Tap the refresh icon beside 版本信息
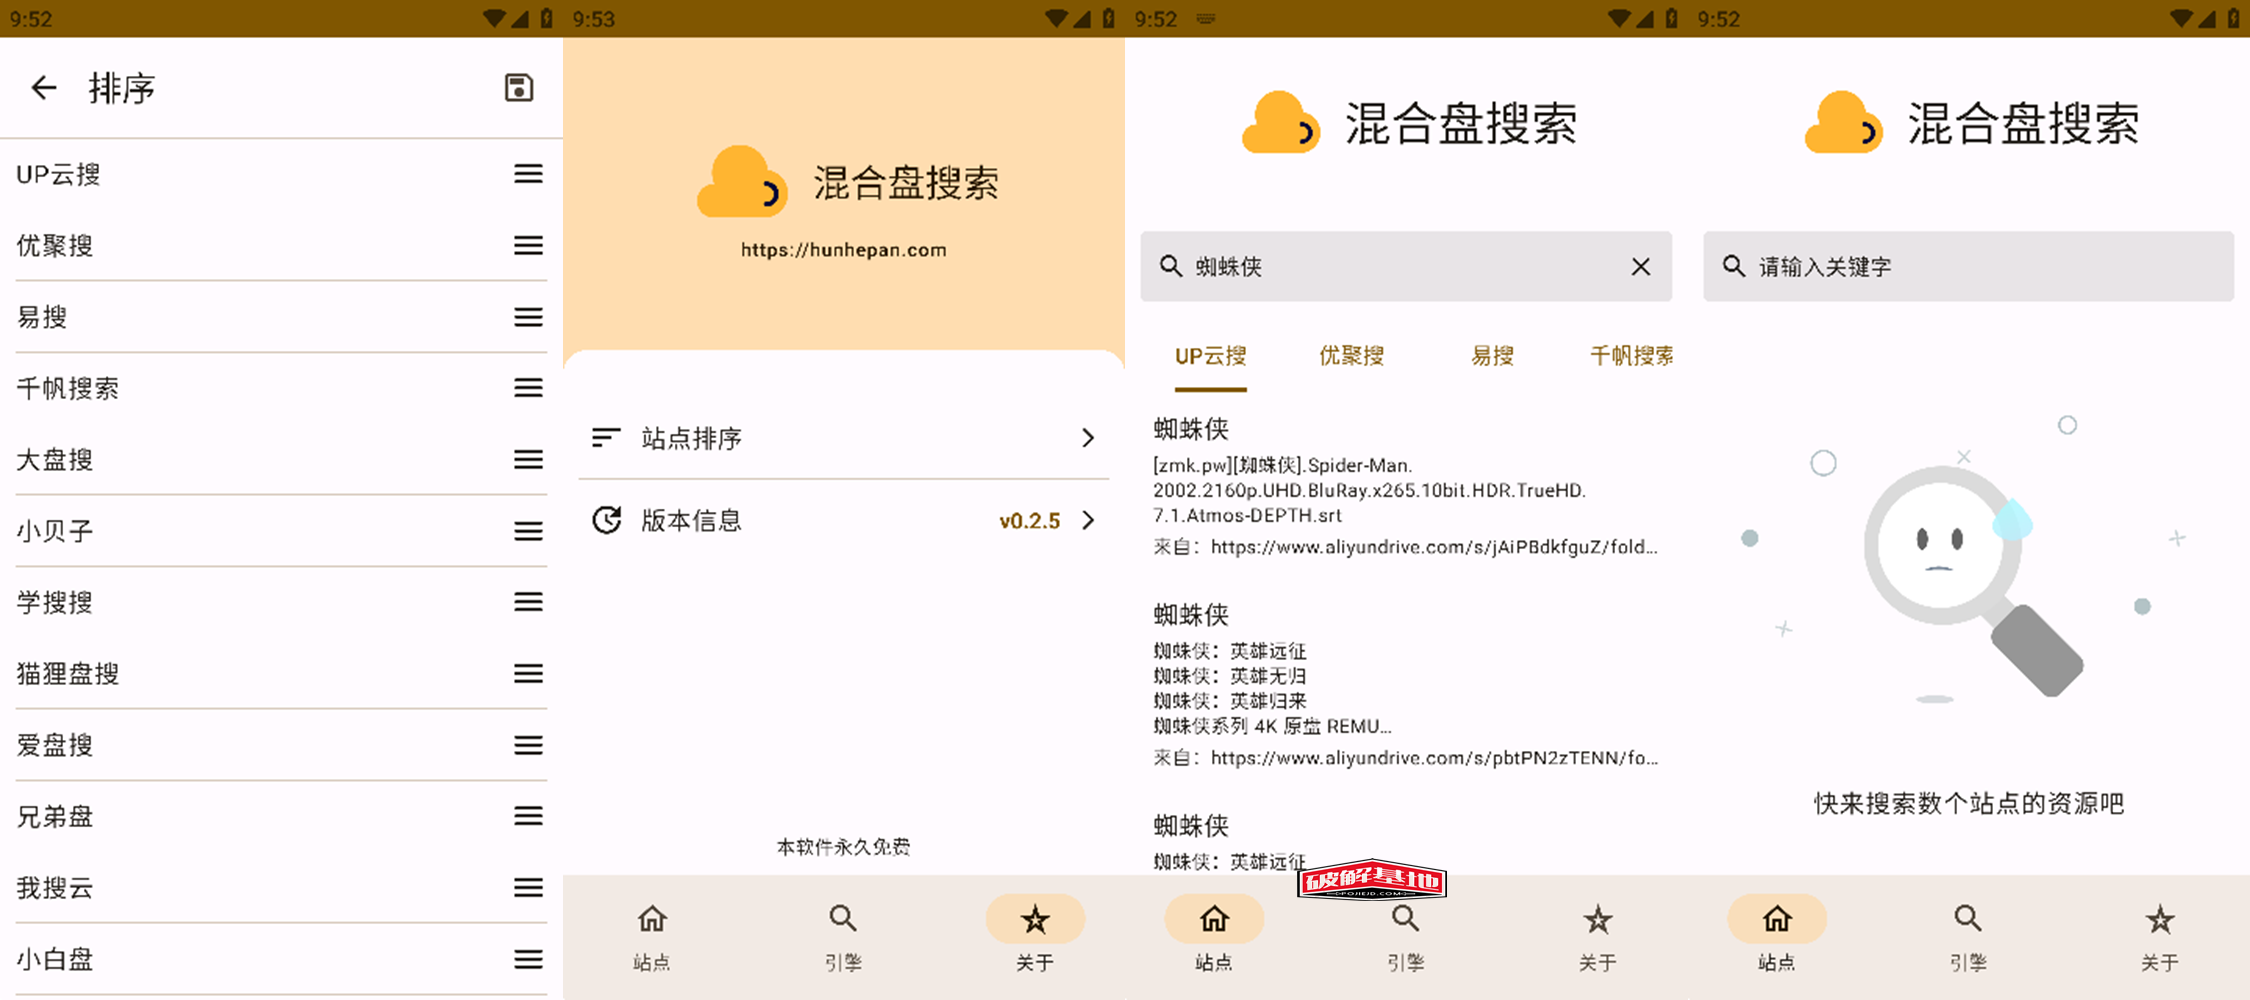The width and height of the screenshot is (2250, 1000). [x=607, y=520]
